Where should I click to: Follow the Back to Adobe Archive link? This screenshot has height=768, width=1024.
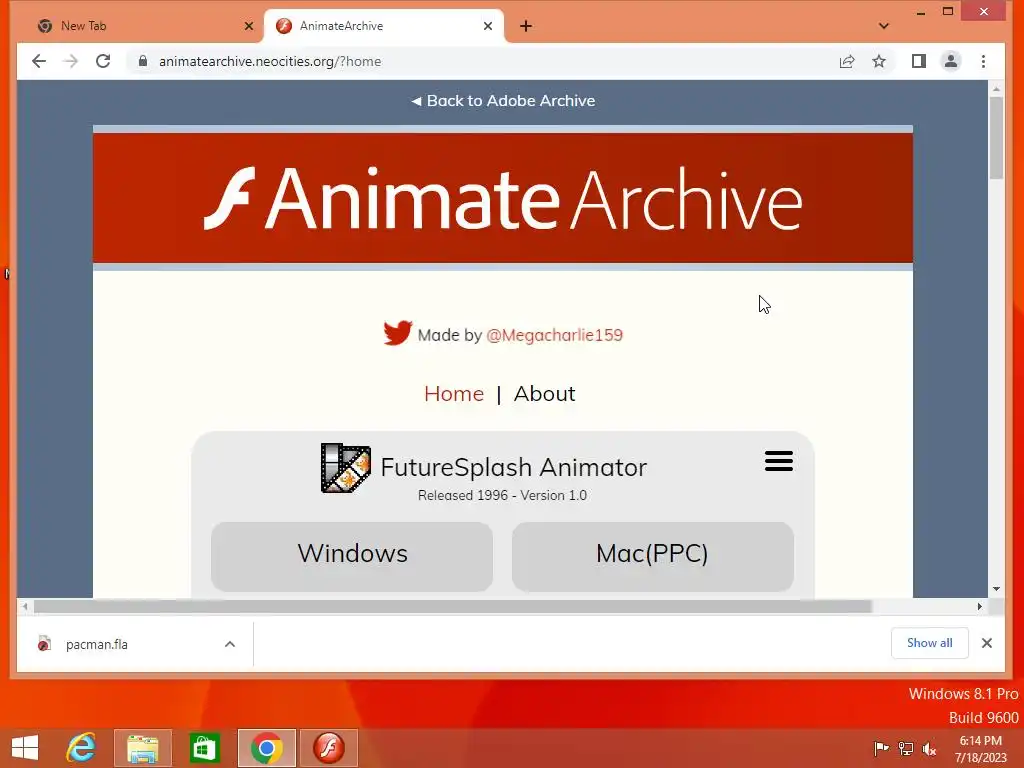(x=503, y=101)
